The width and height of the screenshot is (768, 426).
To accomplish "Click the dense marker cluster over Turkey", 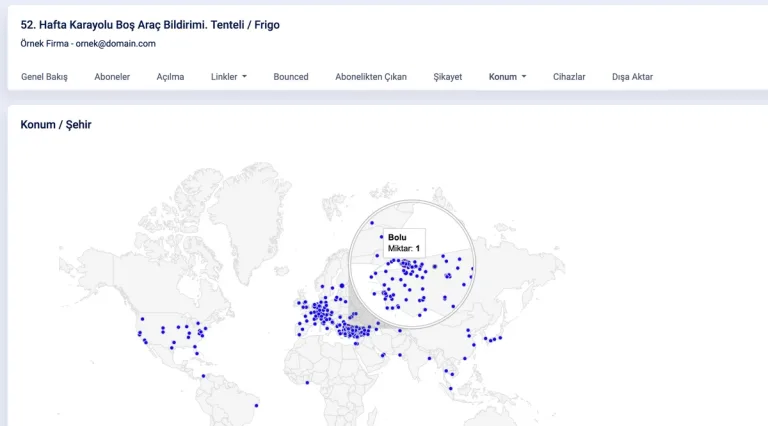I will pyautogui.click(x=353, y=331).
